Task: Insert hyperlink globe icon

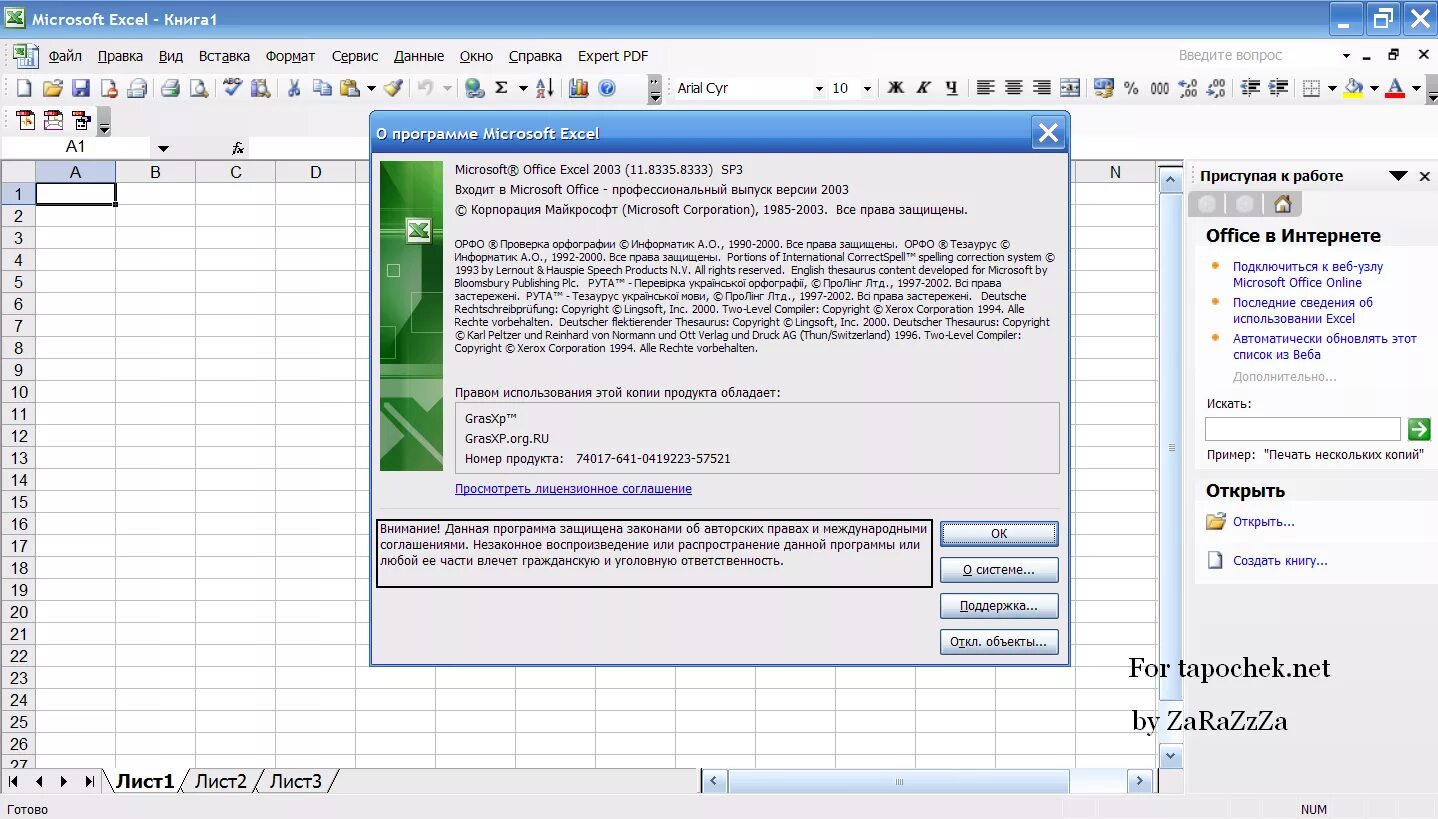Action: 475,88
